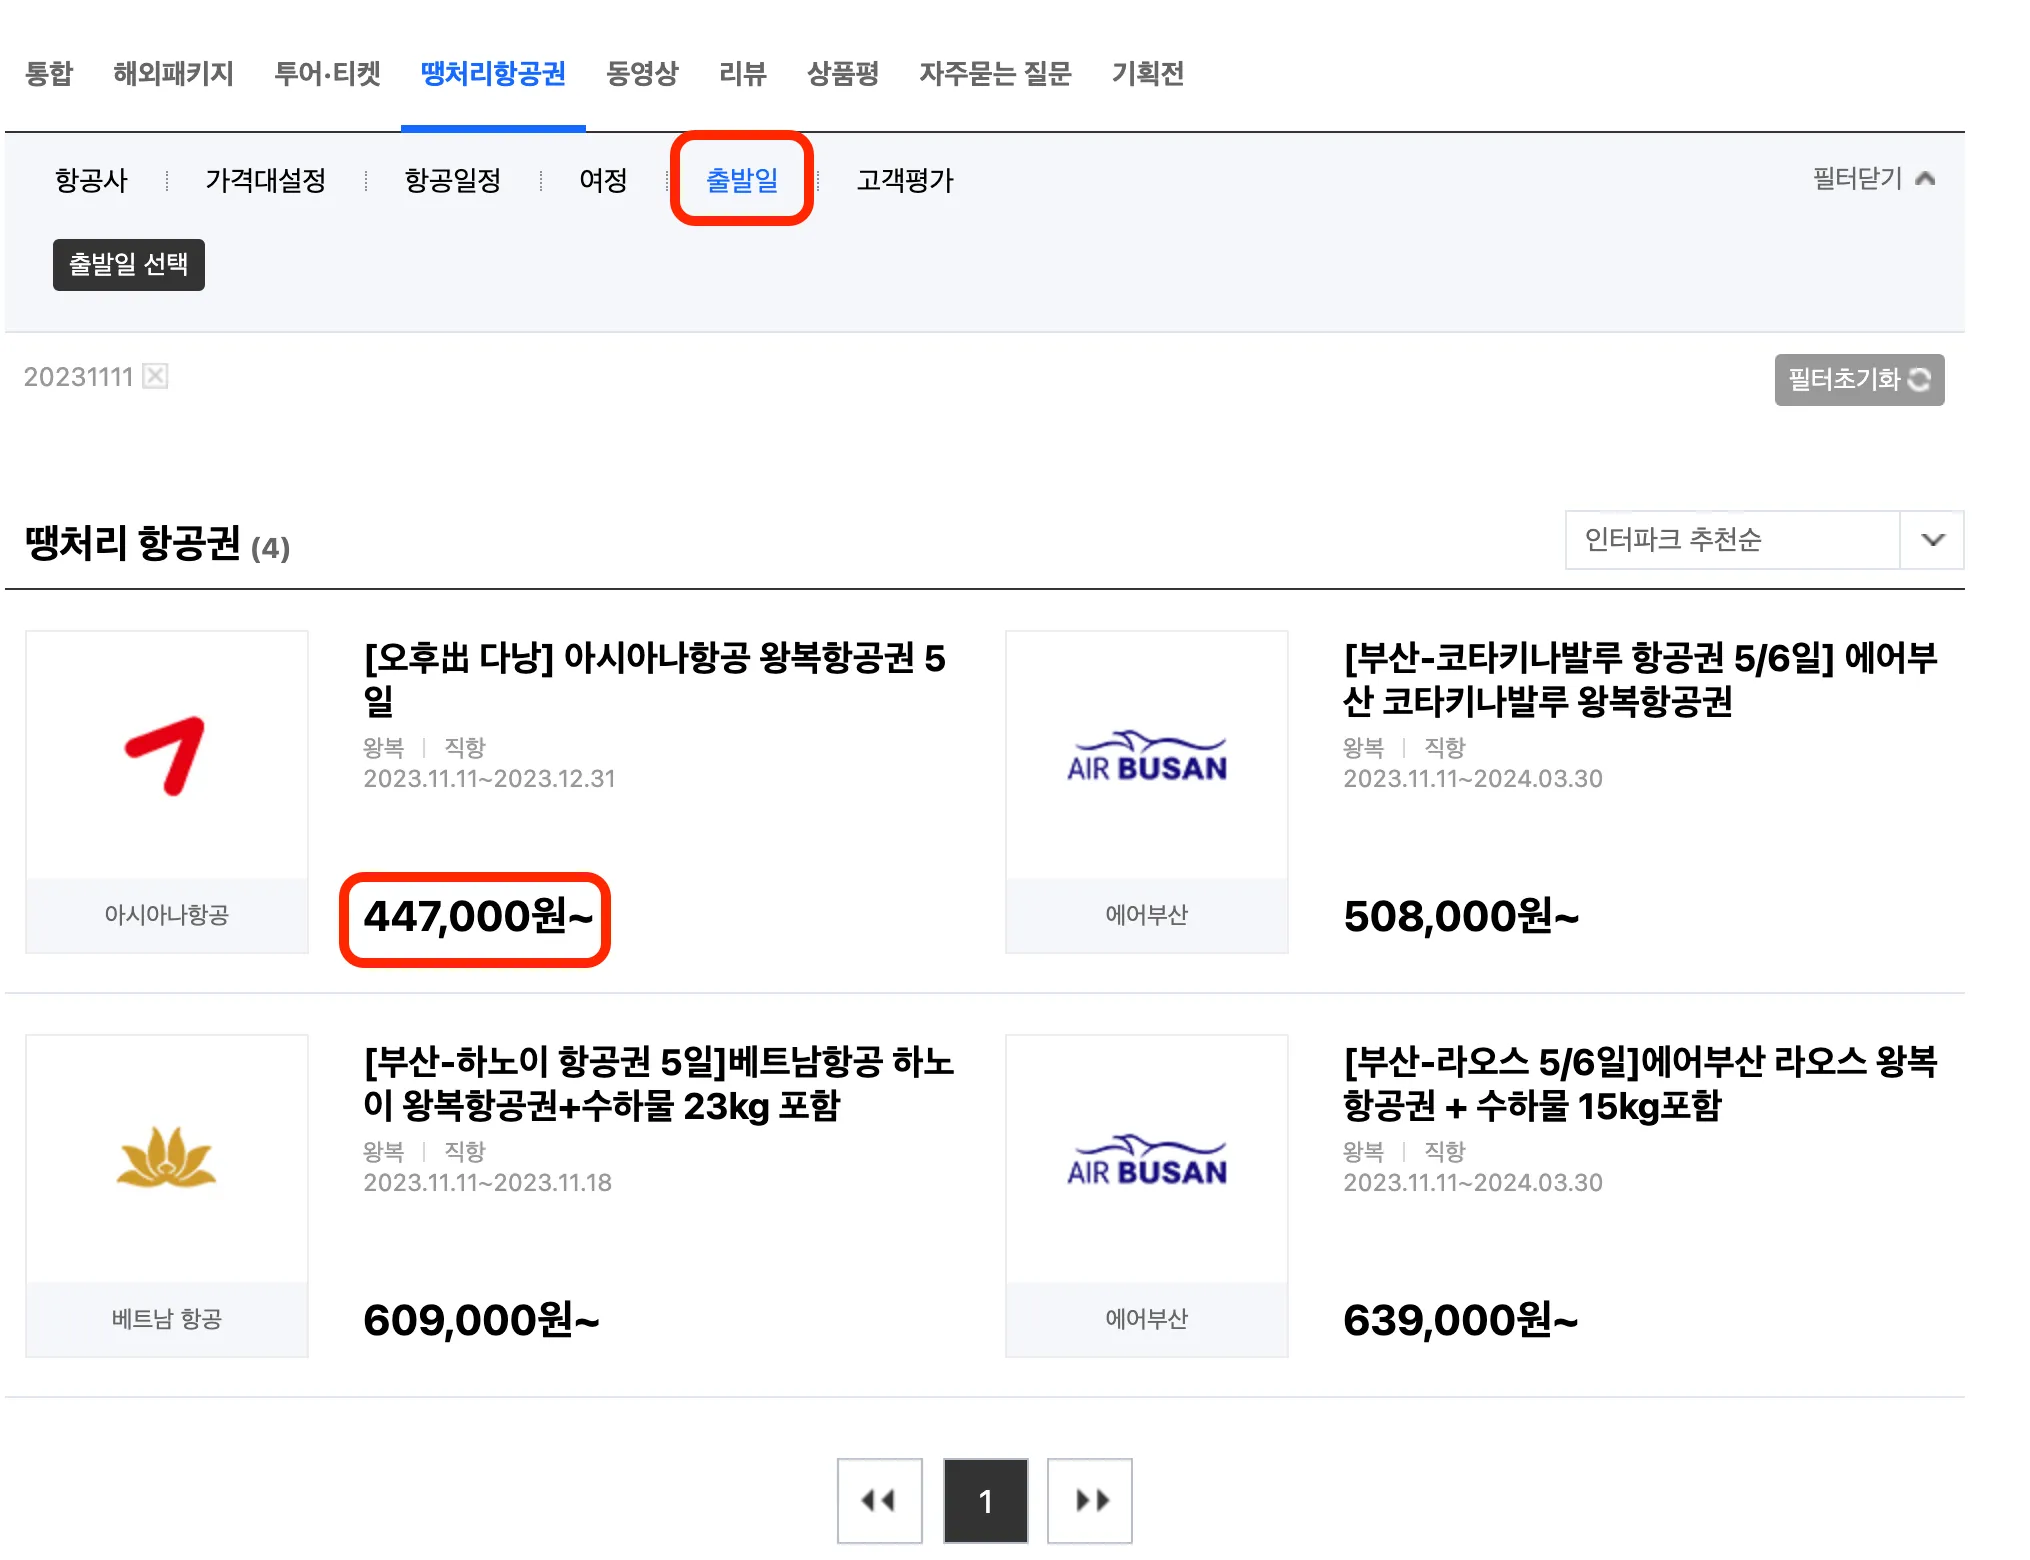Screen dimensions: 2030x1560
Task: Select the 항공일정 filter
Action: tap(453, 180)
